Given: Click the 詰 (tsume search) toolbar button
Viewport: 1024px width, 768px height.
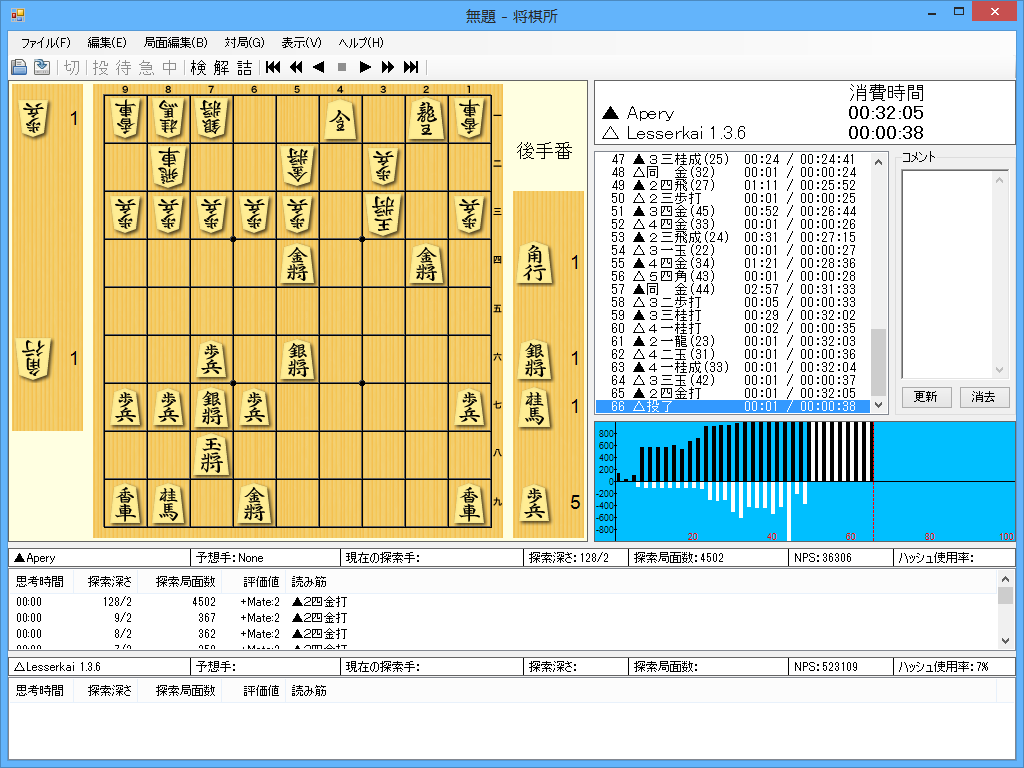Looking at the screenshot, I should [x=244, y=67].
